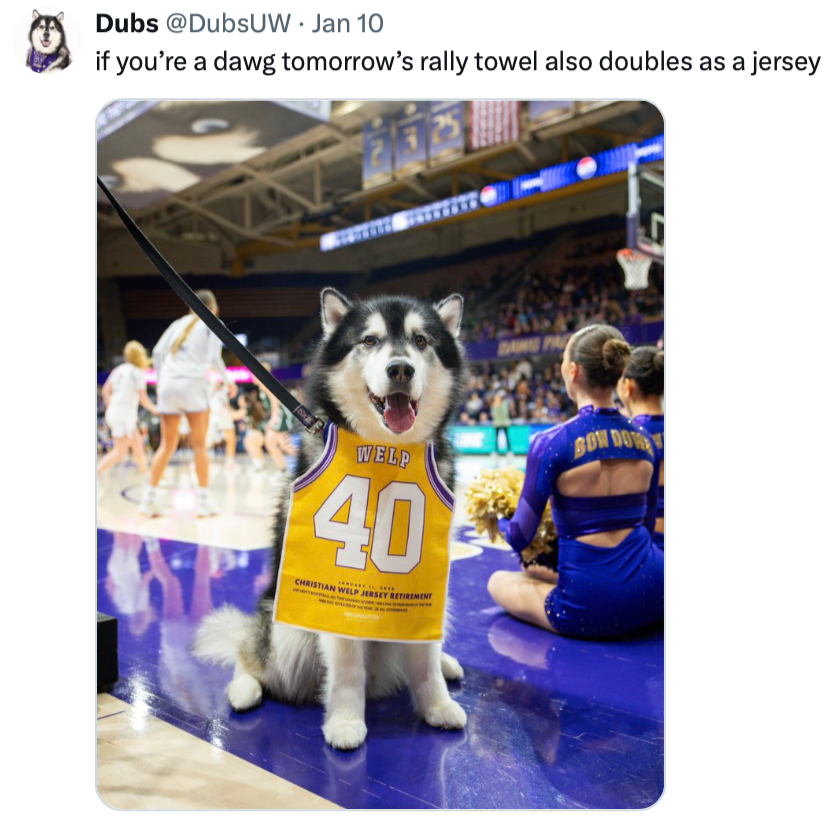Screen dimensions: 840x828
Task: Click the American flag hanging from ceiling
Action: click(x=494, y=124)
